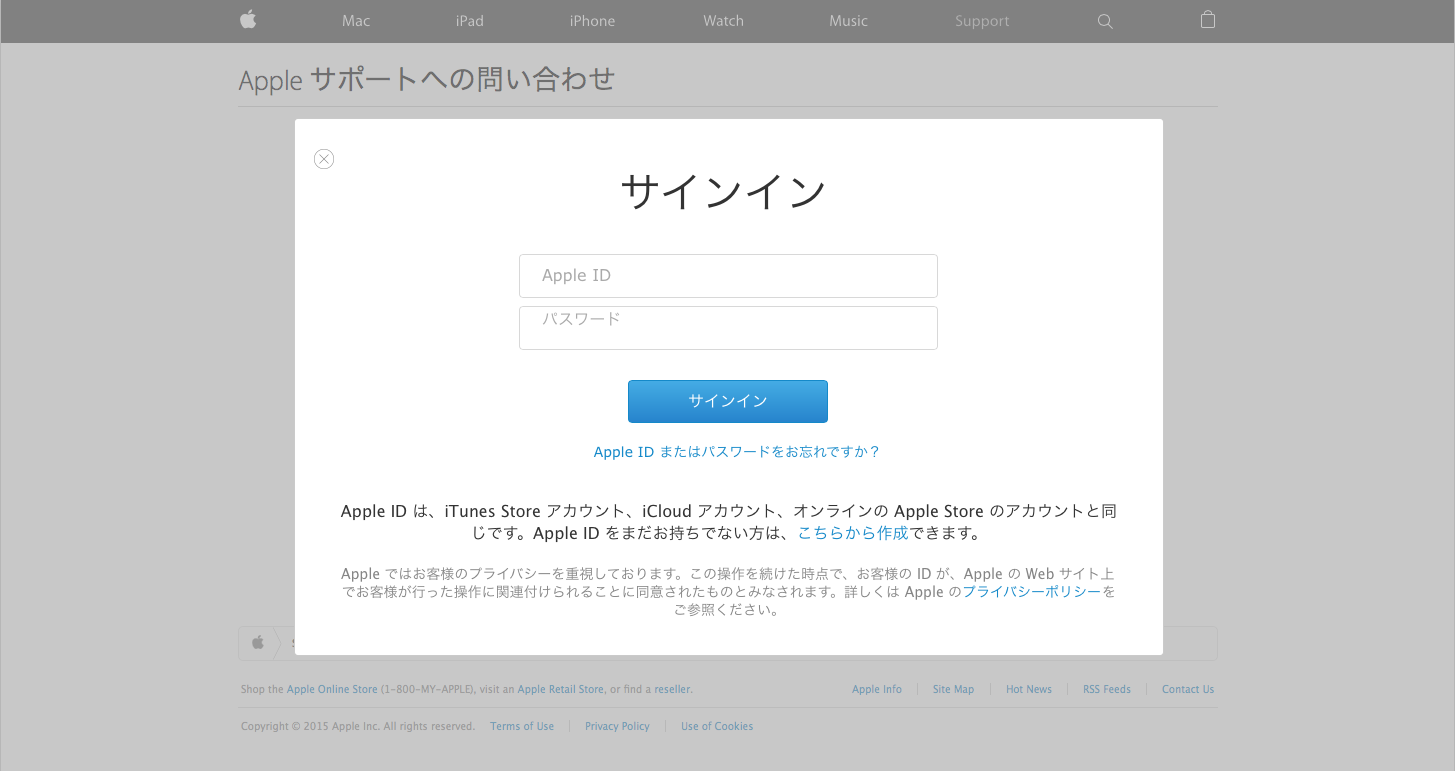
Task: Open the search magnifier icon
Action: tap(1105, 21)
